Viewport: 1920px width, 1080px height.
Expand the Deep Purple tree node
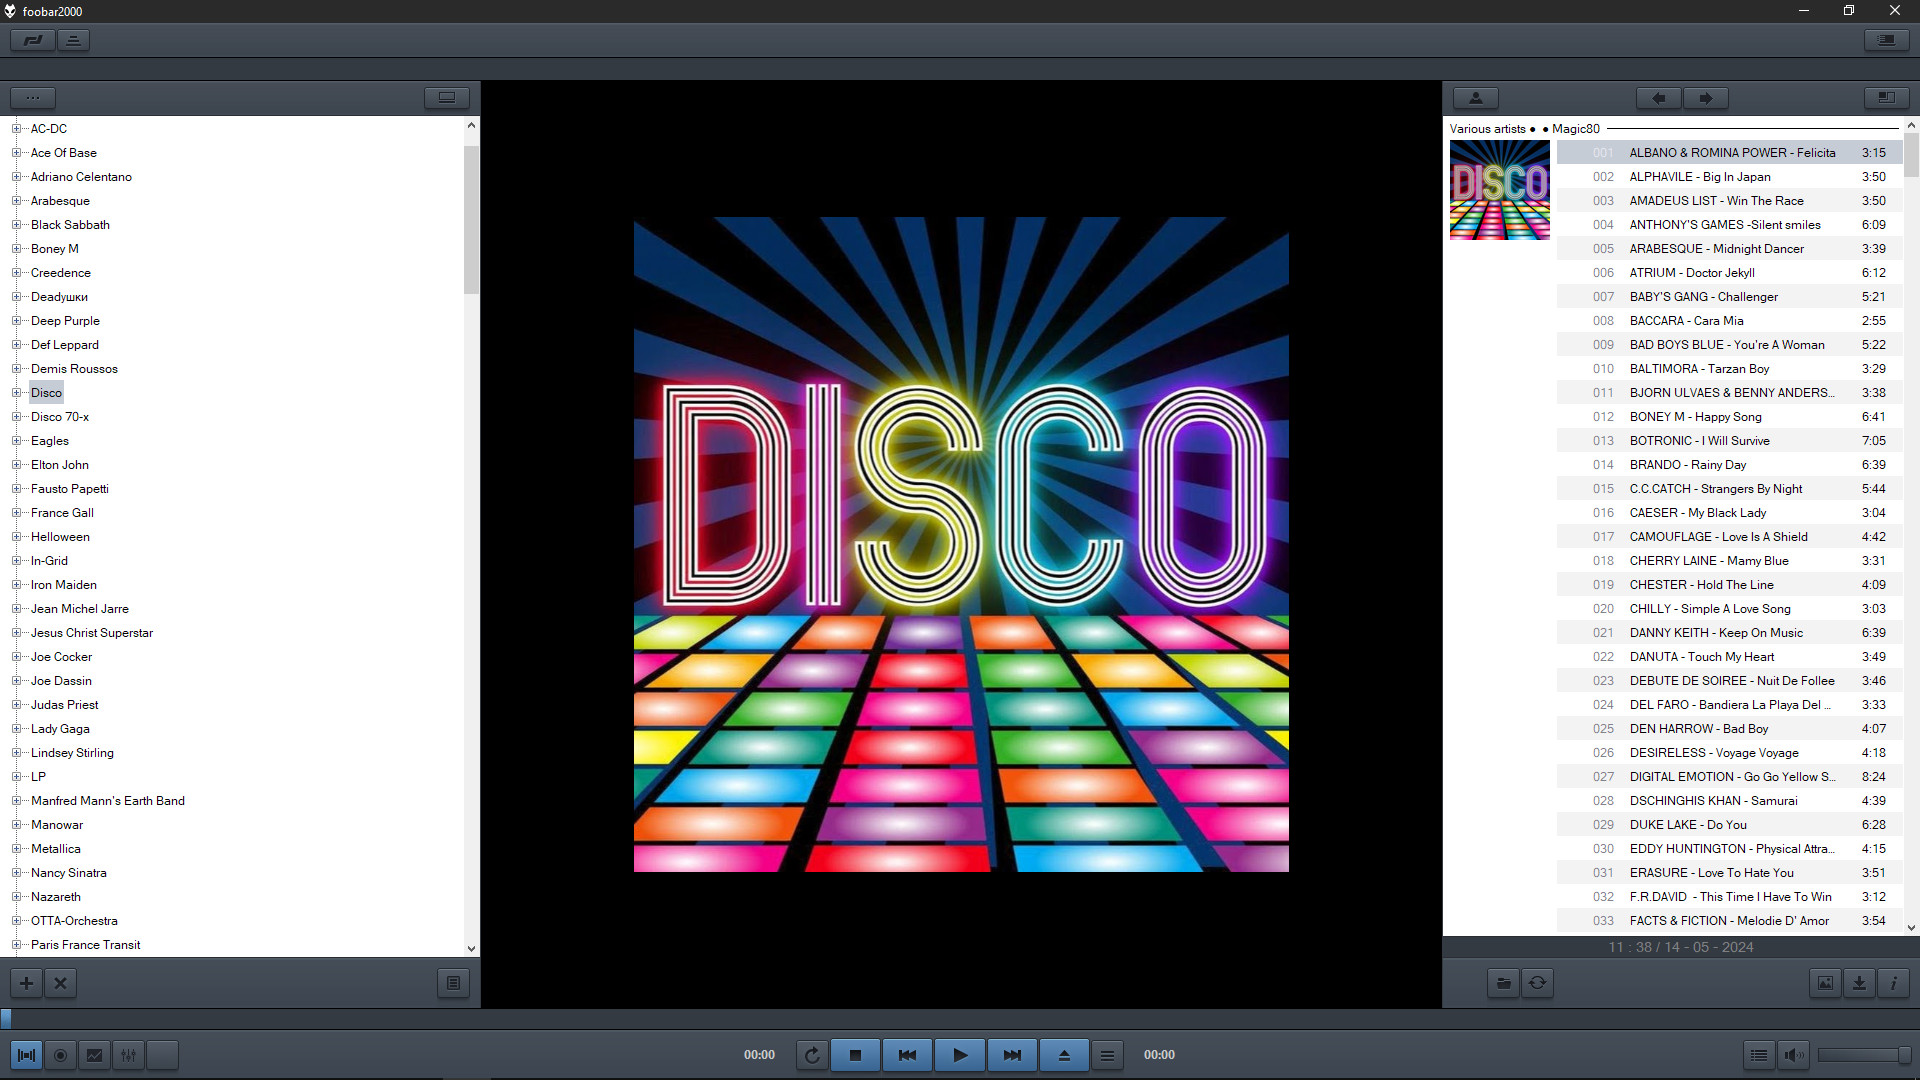pos(16,321)
